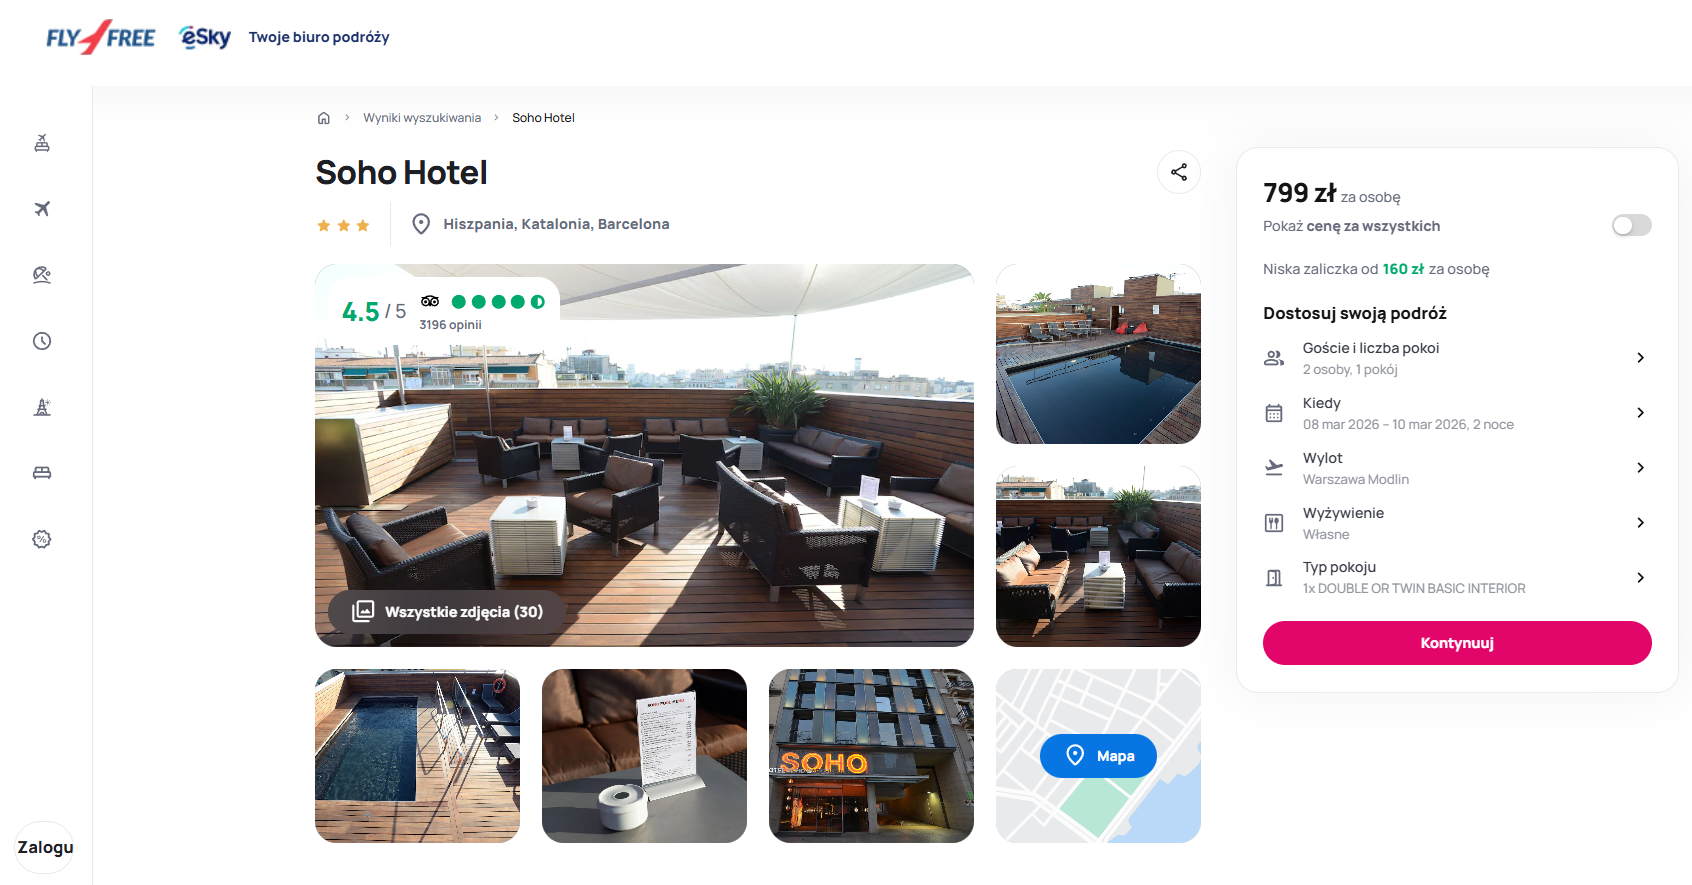Image resolution: width=1692 pixels, height=885 pixels.
Task: Open the flights airplane icon in sidebar
Action: click(x=42, y=209)
